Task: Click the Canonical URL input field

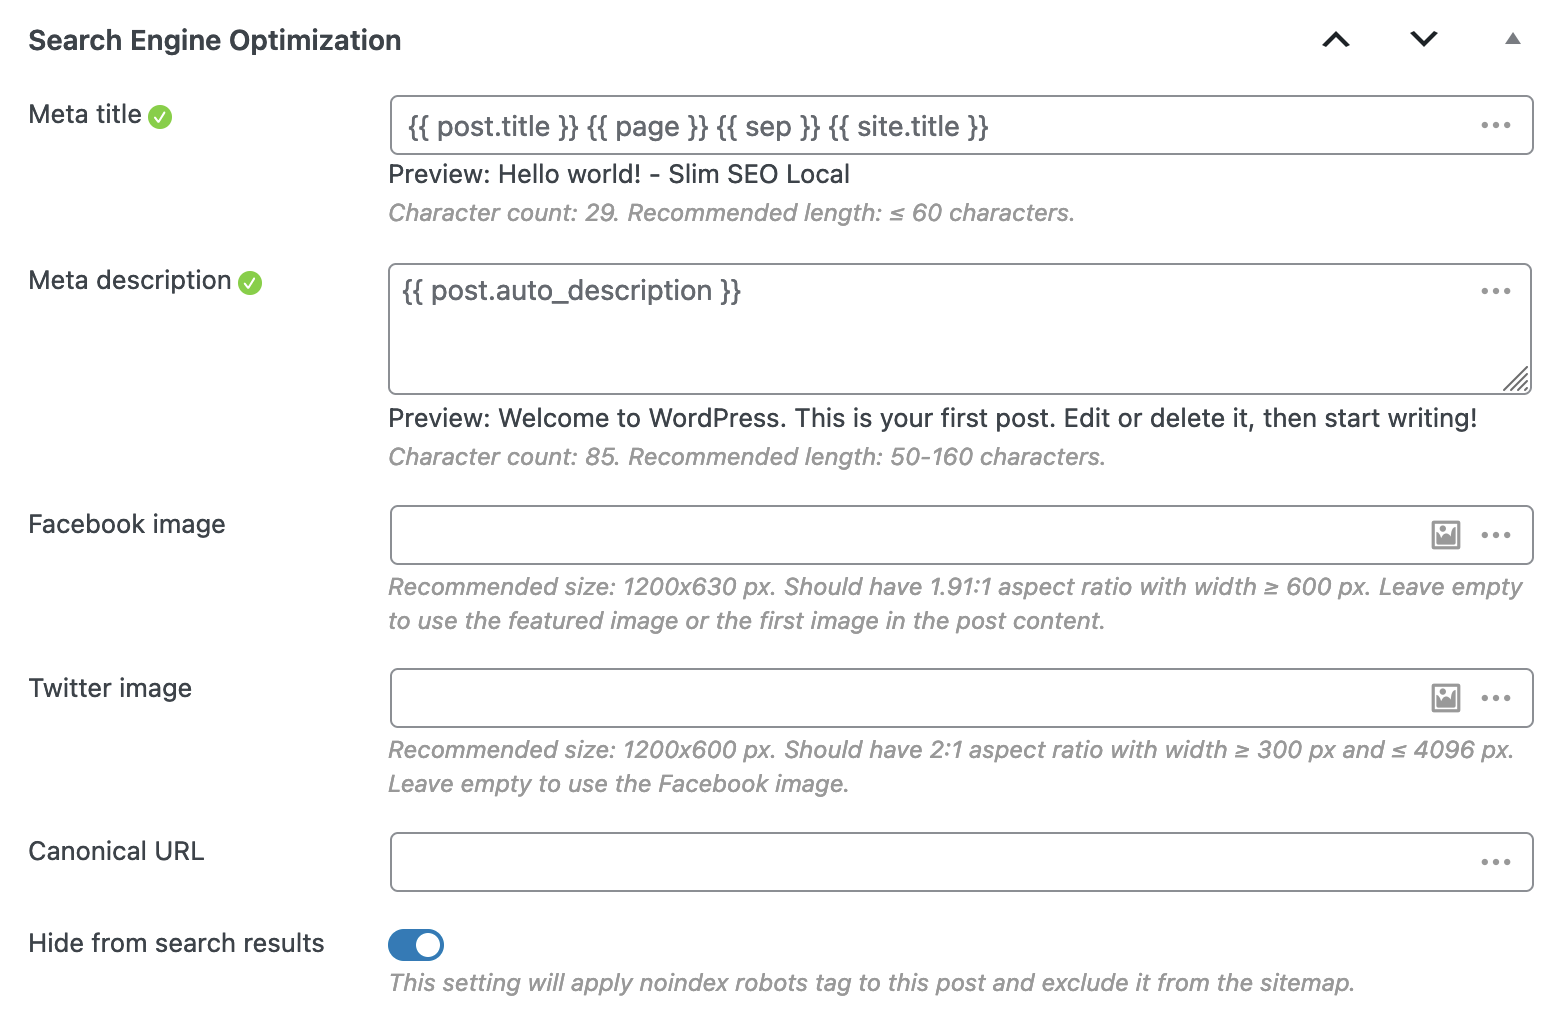Action: (x=930, y=862)
